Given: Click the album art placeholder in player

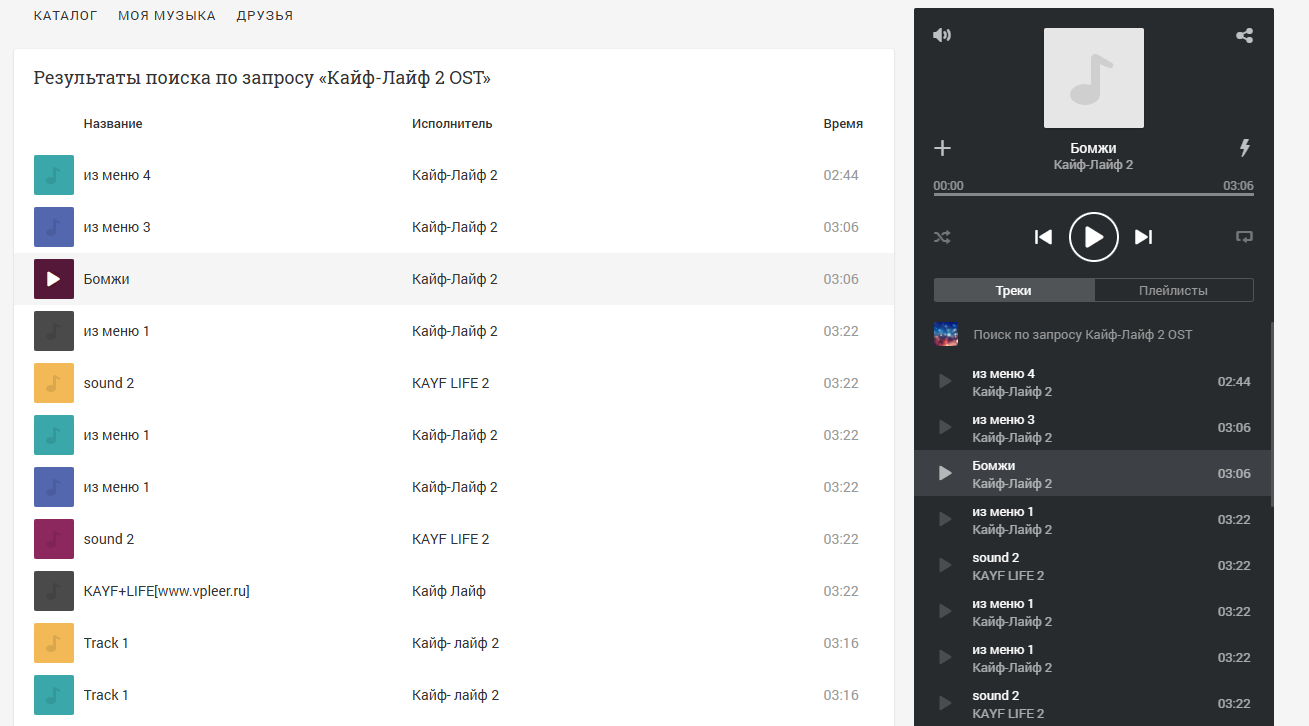Looking at the screenshot, I should pyautogui.click(x=1094, y=78).
